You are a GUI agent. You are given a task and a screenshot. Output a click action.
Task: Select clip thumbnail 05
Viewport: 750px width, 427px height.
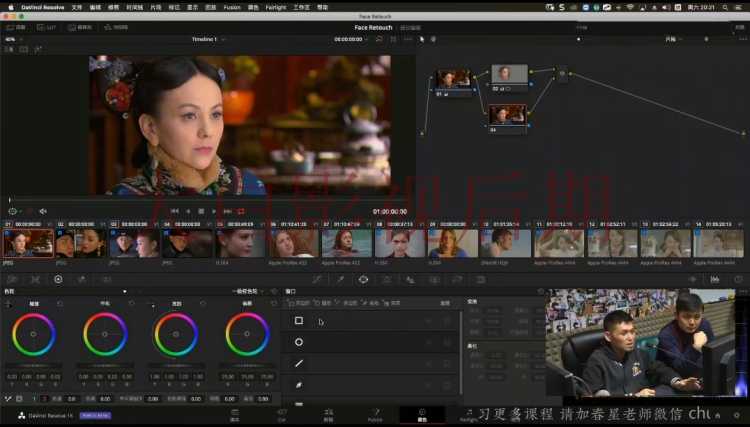click(x=241, y=243)
